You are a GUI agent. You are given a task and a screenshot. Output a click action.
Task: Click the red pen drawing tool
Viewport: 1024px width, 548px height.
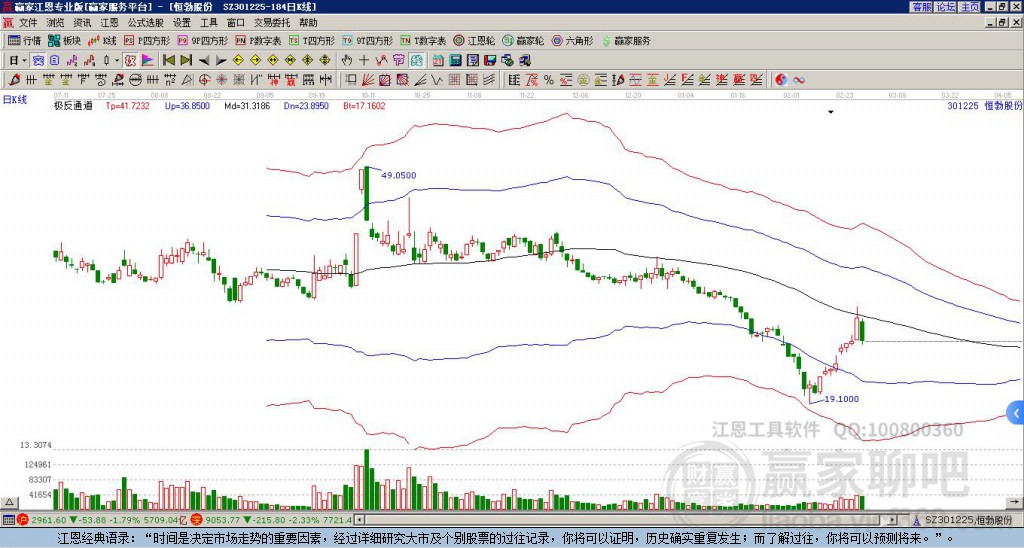[14, 80]
